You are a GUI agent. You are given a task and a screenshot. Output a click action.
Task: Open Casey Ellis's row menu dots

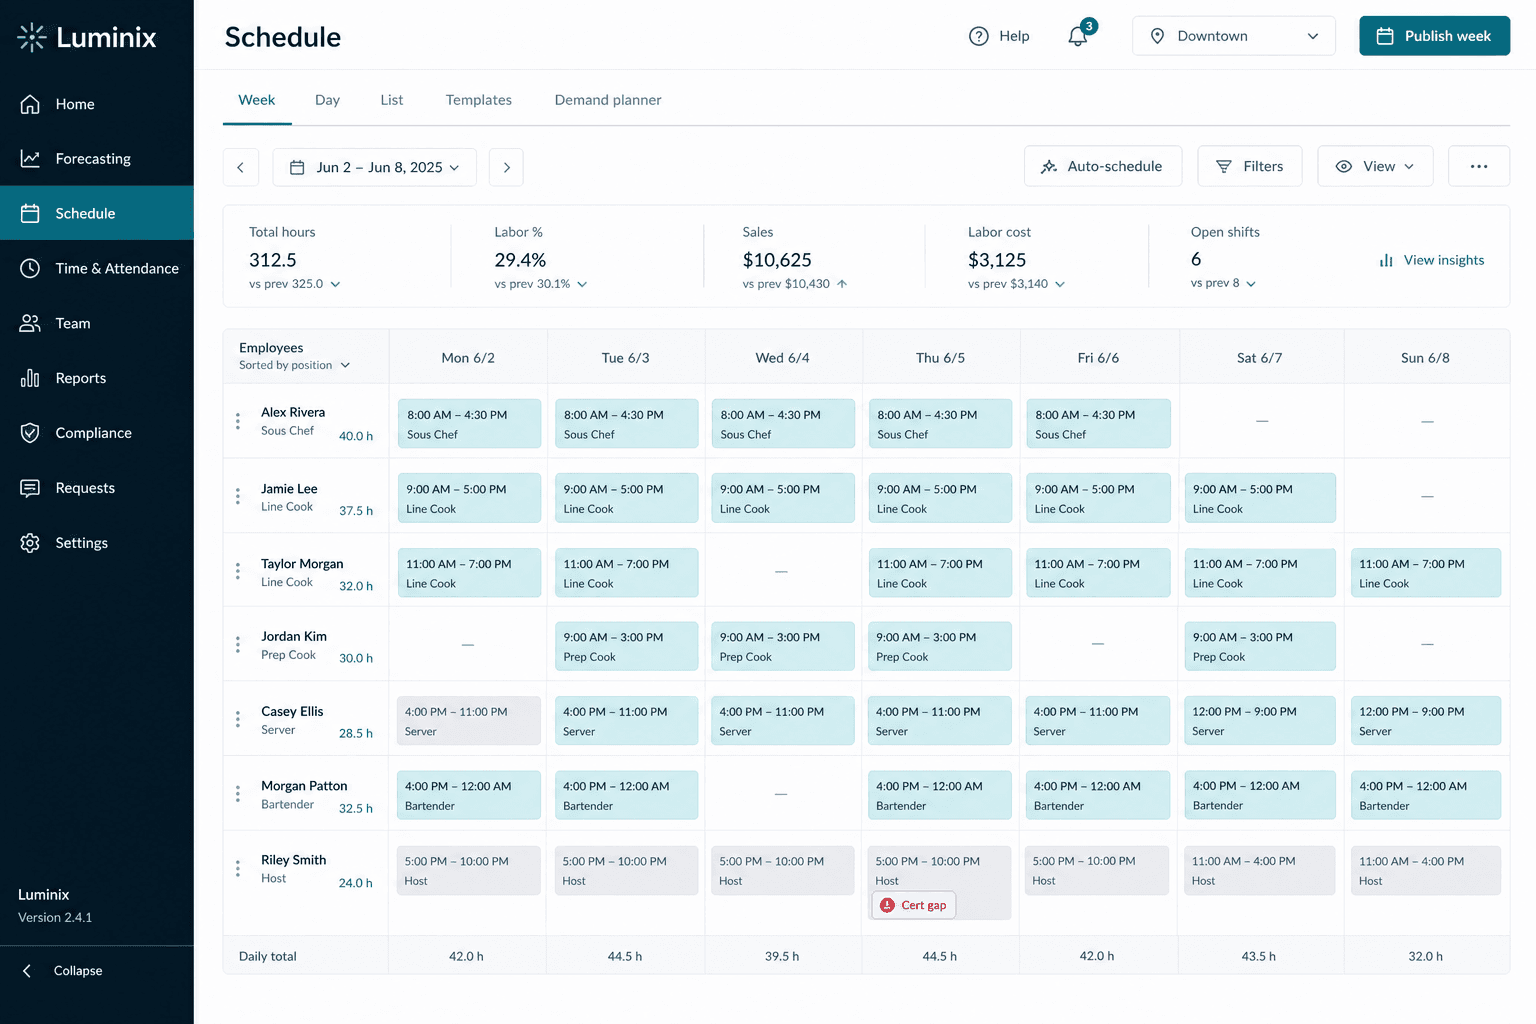click(x=238, y=719)
